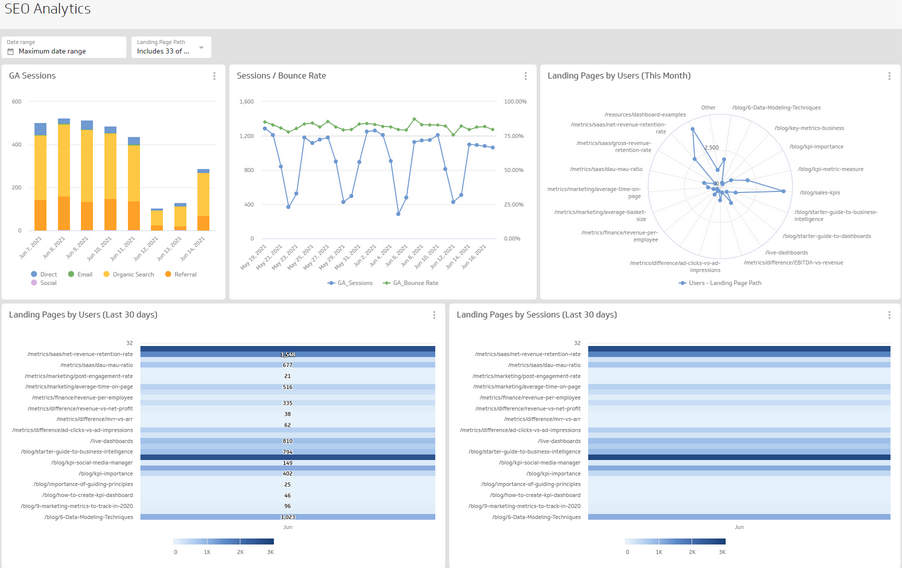
Task: Open Landing Pages by Users (Last 30 days) menu
Action: pos(434,315)
